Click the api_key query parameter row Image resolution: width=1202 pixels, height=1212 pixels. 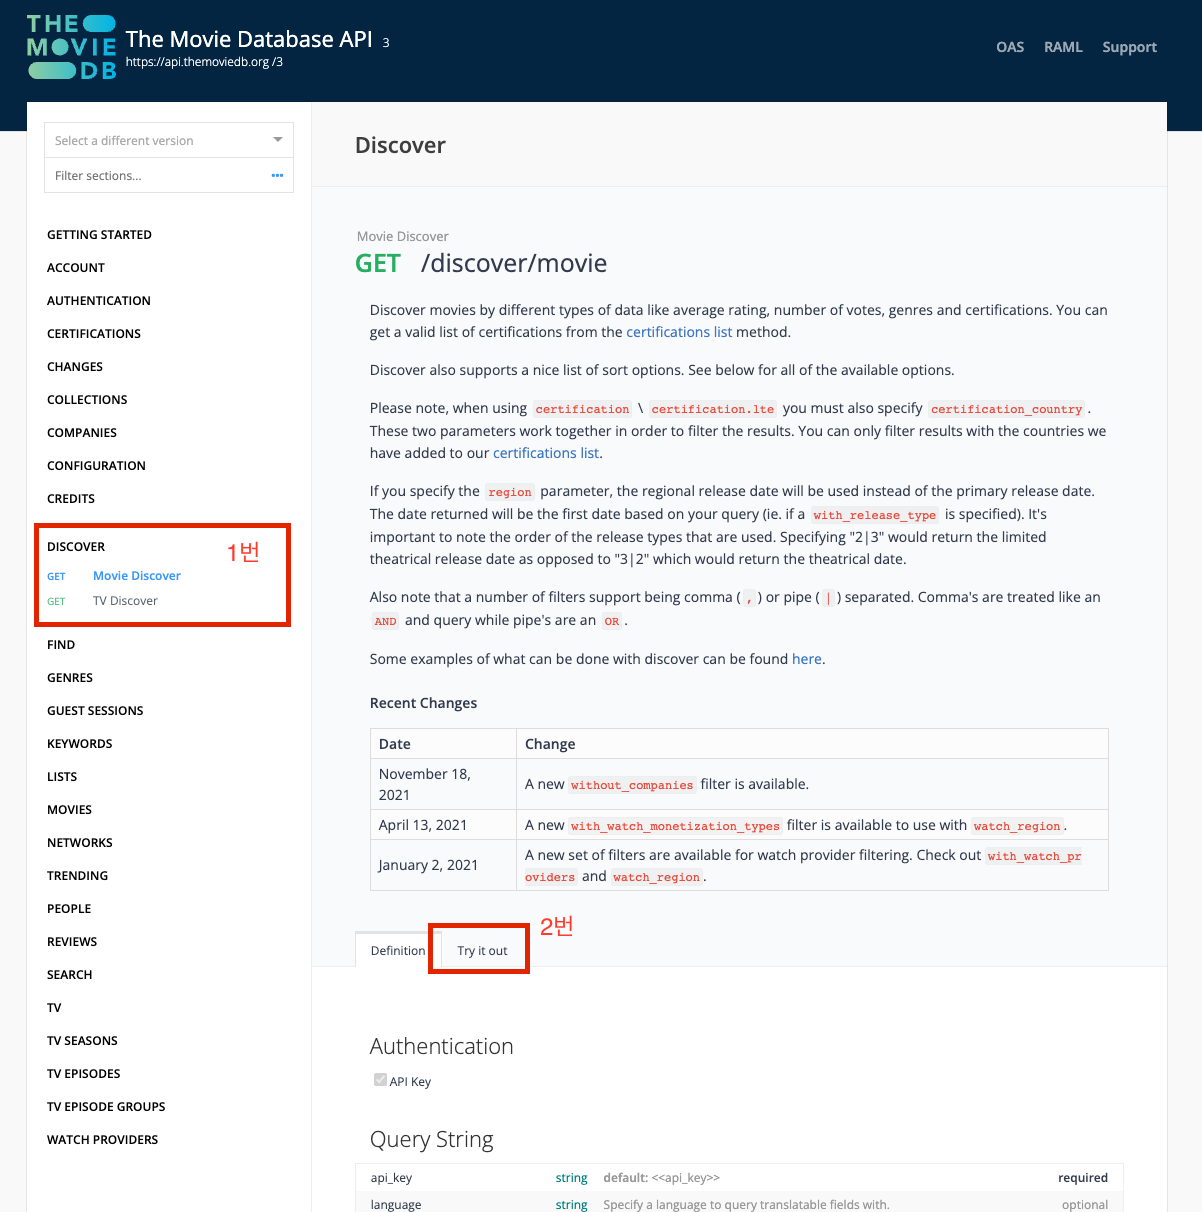coord(739,1177)
